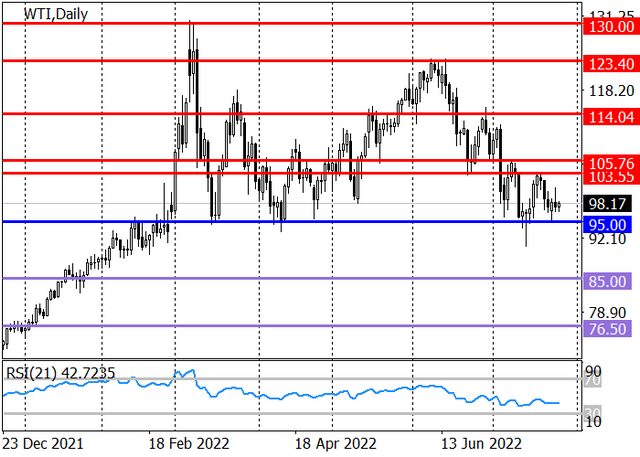The height and width of the screenshot is (457, 640).
Task: Click the 130.00 red price label
Action: [x=611, y=27]
